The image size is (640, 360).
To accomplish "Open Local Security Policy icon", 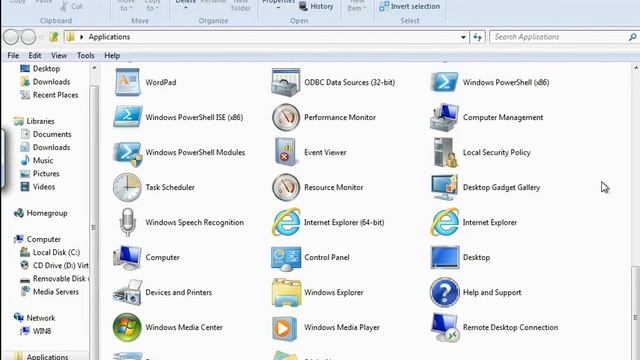I will [x=445, y=152].
